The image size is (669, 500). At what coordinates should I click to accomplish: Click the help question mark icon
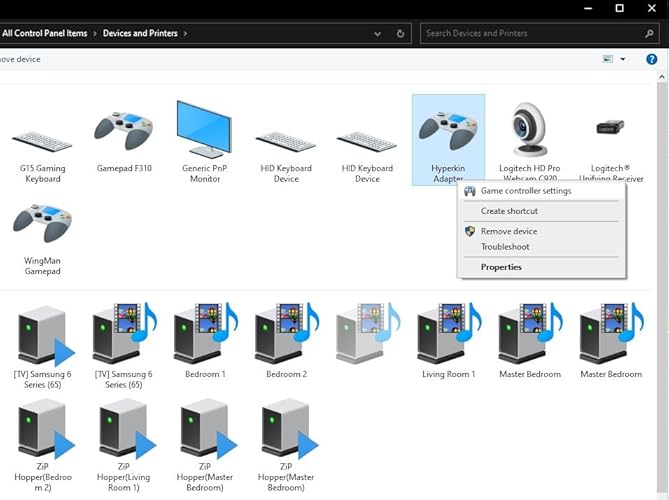click(x=651, y=59)
